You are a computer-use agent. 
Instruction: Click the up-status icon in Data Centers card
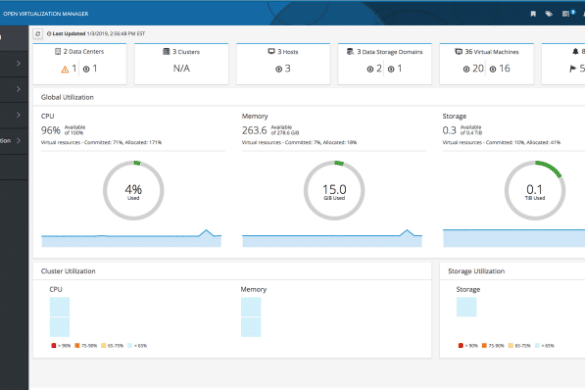[x=86, y=69]
